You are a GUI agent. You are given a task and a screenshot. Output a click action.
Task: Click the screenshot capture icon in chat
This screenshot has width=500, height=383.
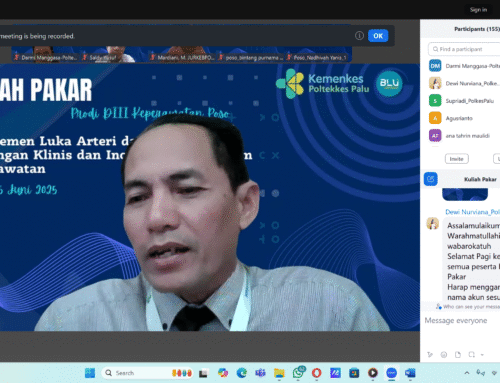(471, 355)
